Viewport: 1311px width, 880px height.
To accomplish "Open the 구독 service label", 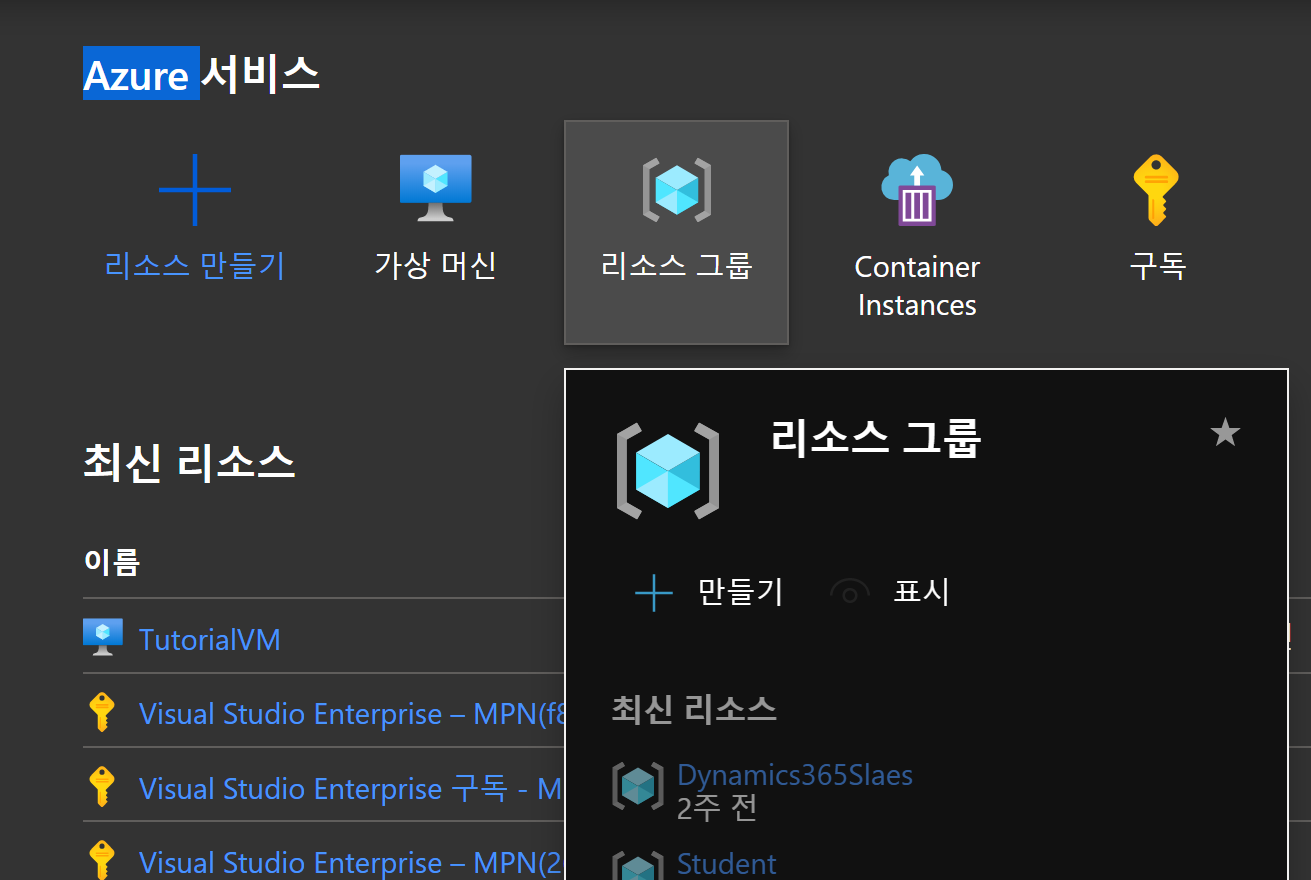I will (1157, 266).
